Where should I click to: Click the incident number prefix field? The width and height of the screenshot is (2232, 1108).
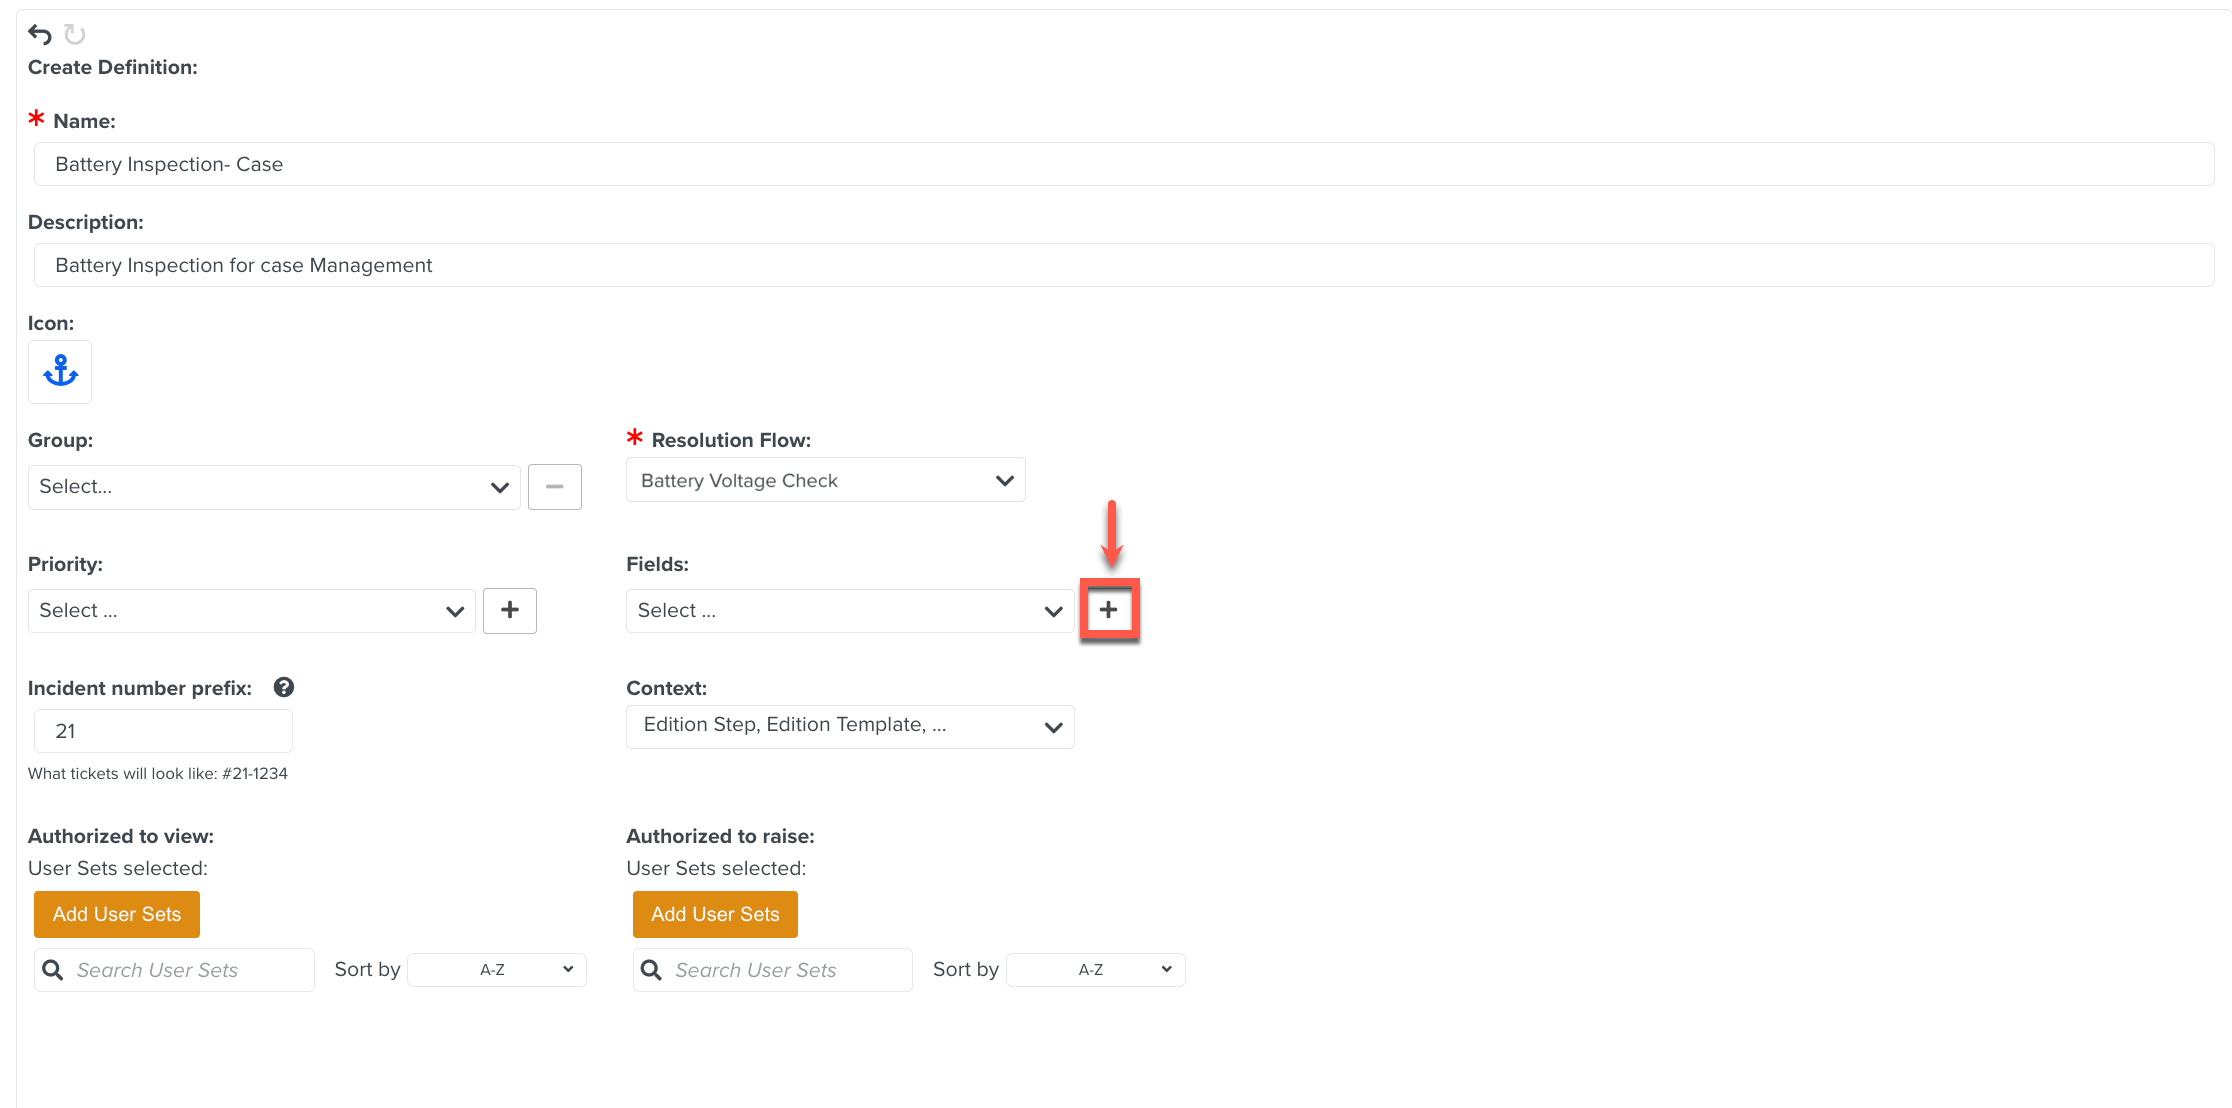click(x=163, y=731)
